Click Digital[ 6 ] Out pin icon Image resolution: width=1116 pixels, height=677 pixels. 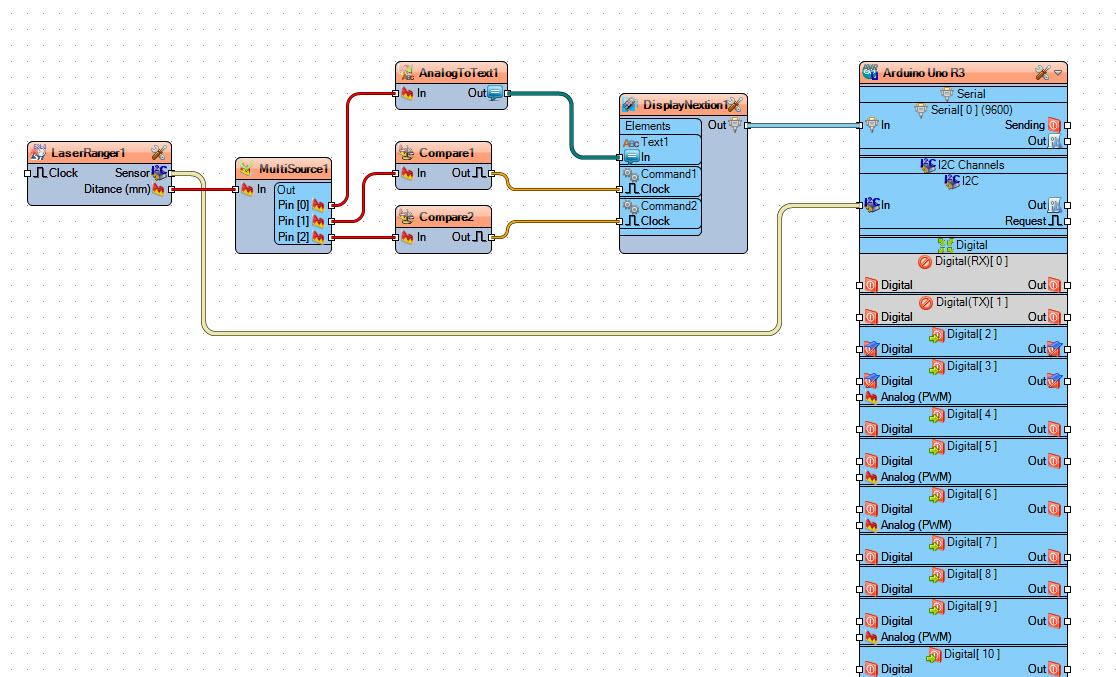pos(1054,509)
